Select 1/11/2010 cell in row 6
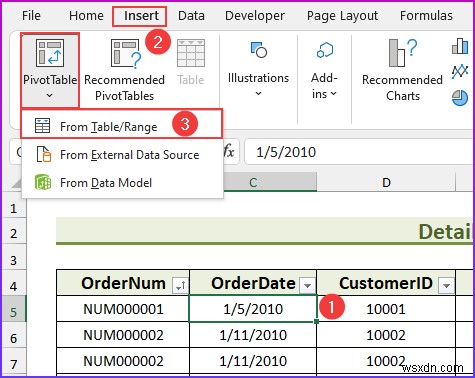475x378 pixels. [253, 335]
